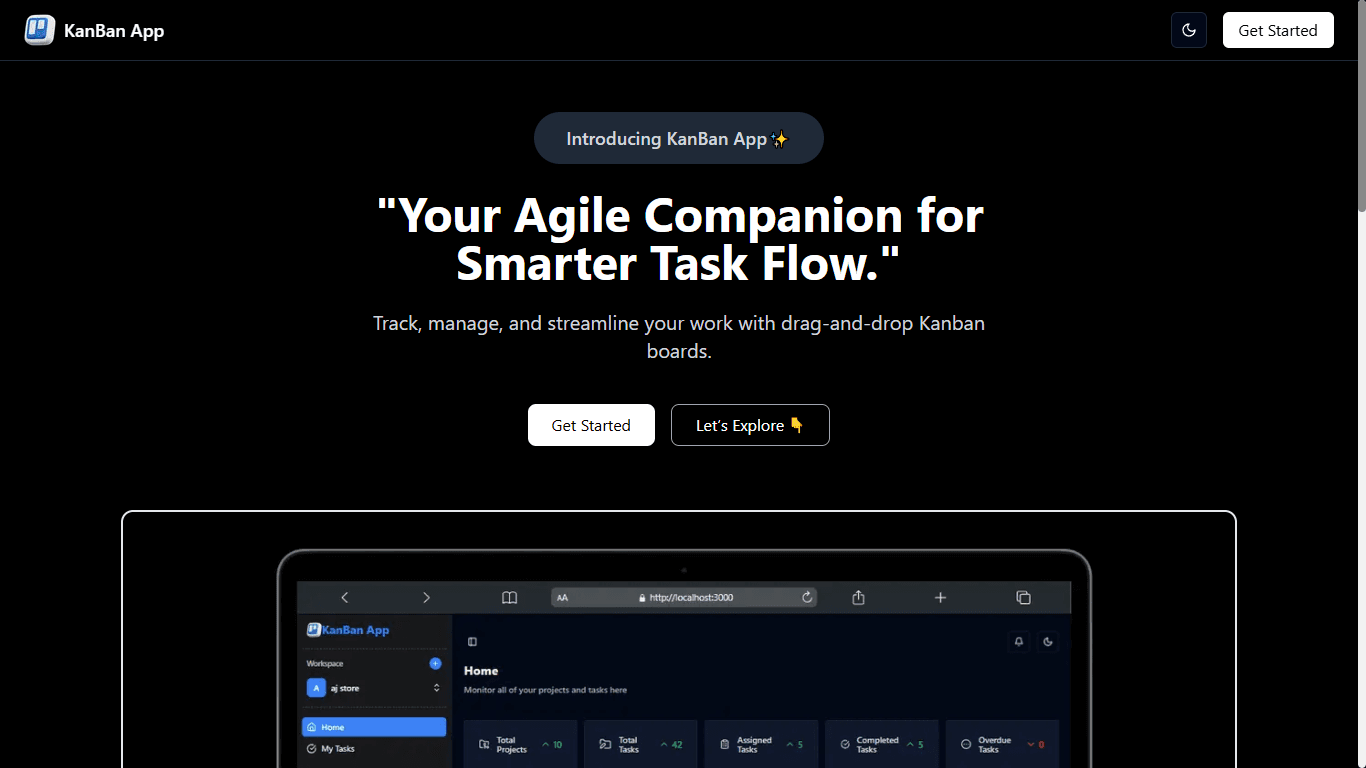Toggle dark mode with the moon button top right
The width and height of the screenshot is (1366, 768).
[x=1188, y=30]
